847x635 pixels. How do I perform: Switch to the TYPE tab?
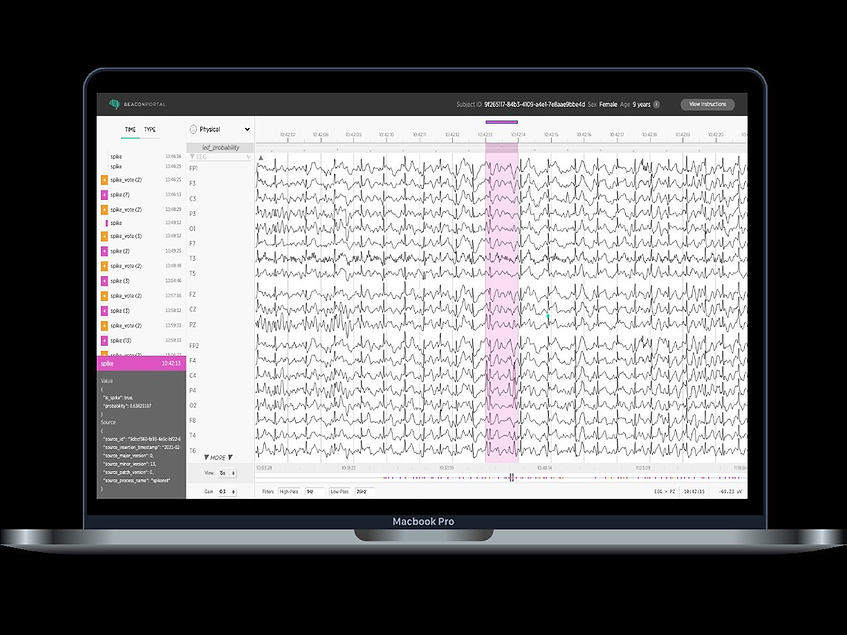point(152,129)
